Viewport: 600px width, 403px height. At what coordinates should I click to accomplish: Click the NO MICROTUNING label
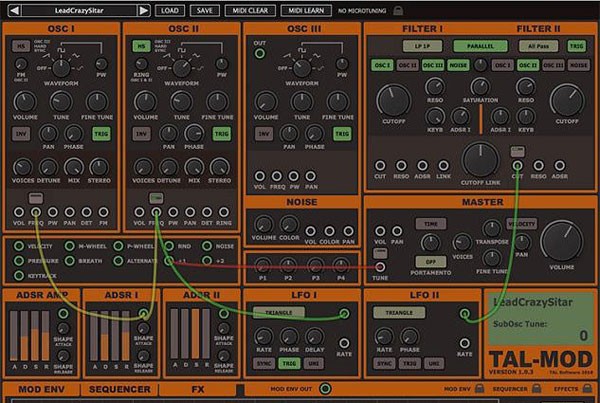point(362,11)
